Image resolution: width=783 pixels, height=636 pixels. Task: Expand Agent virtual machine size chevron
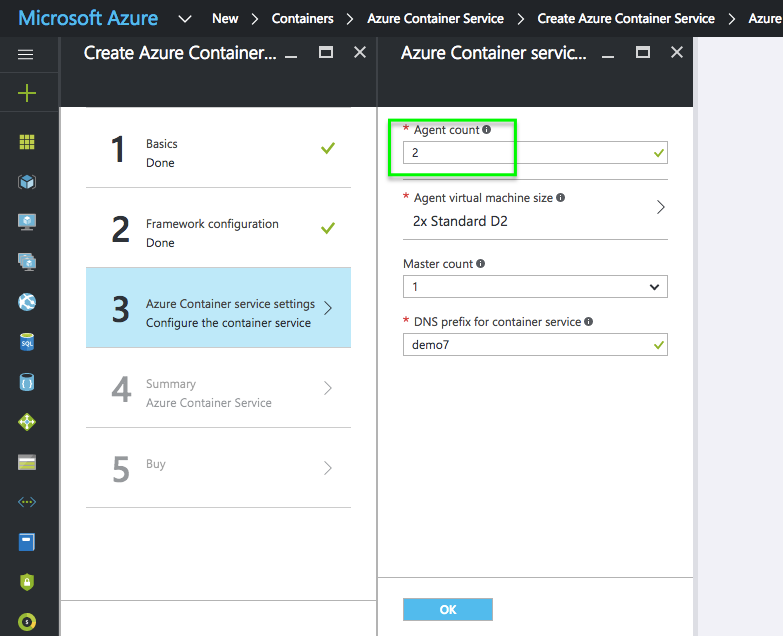(660, 208)
